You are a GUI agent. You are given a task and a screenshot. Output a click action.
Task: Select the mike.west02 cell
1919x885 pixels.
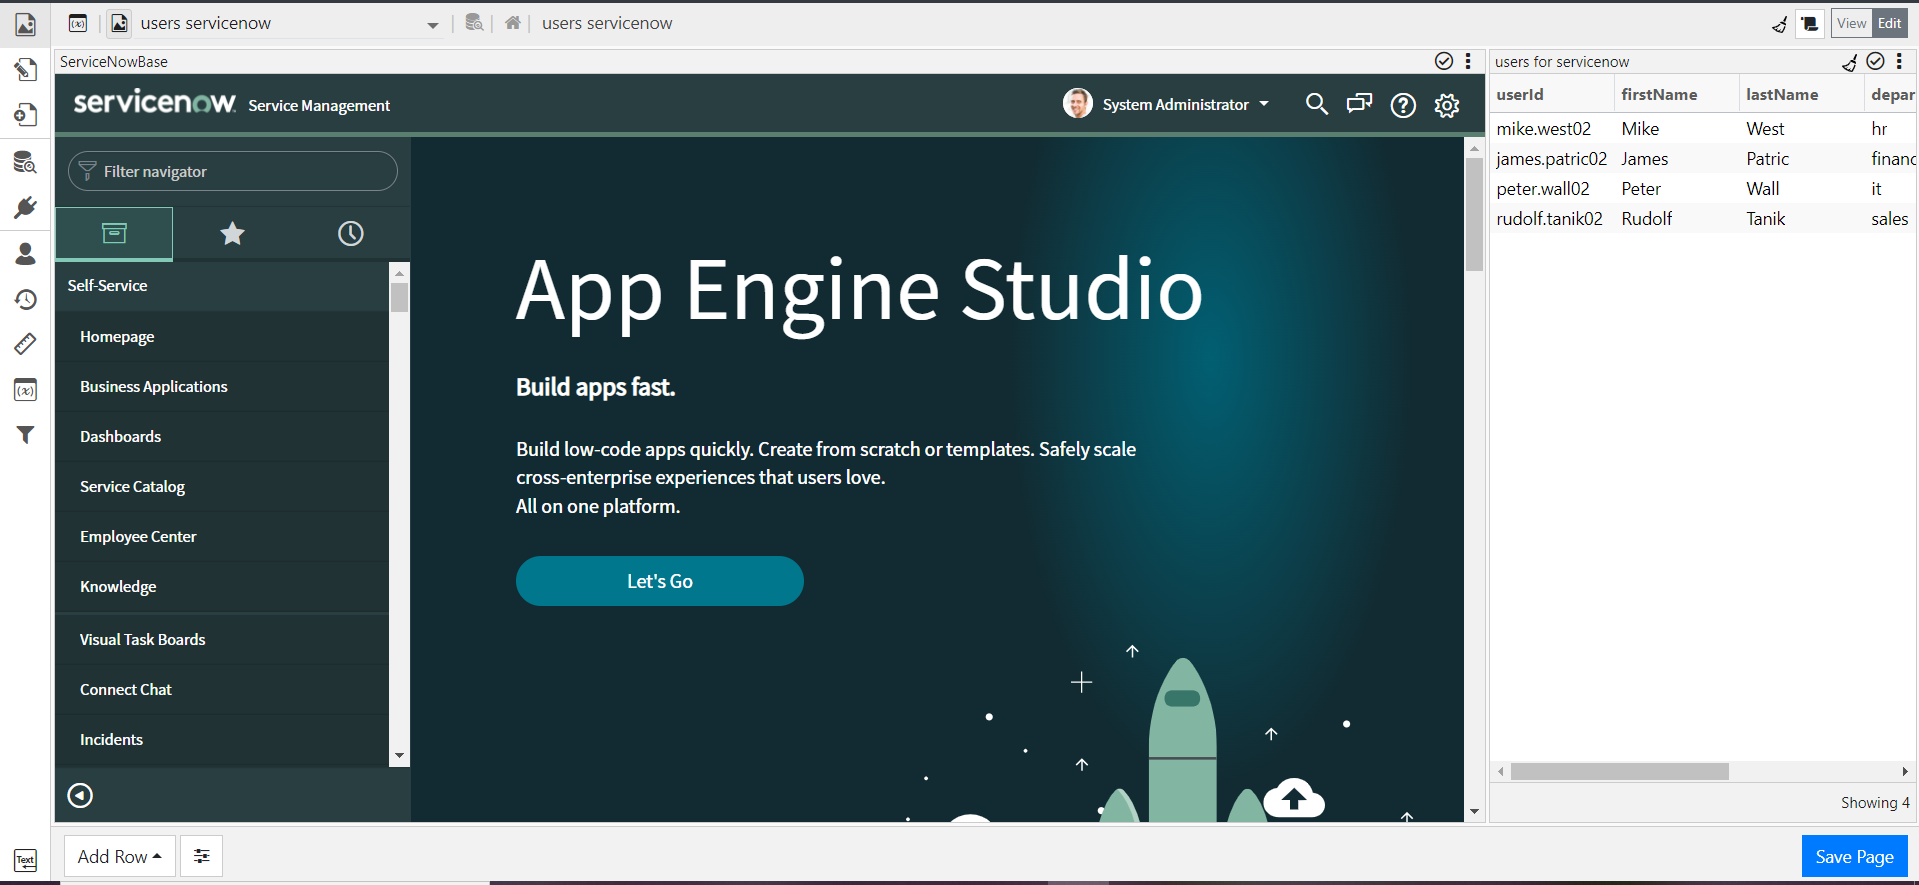(1552, 129)
